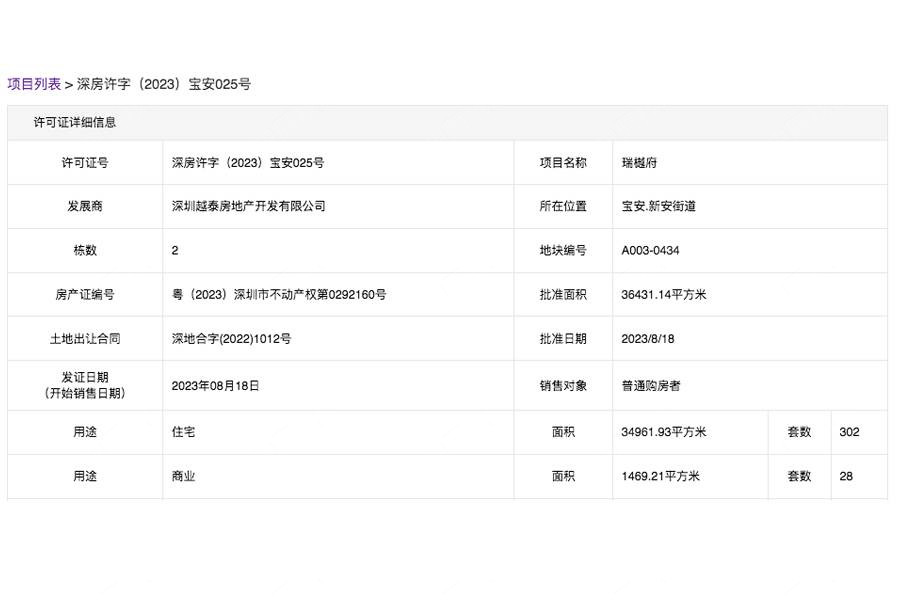Click 面积 label in the 住宅 row
The width and height of the screenshot is (900, 600).
point(563,432)
